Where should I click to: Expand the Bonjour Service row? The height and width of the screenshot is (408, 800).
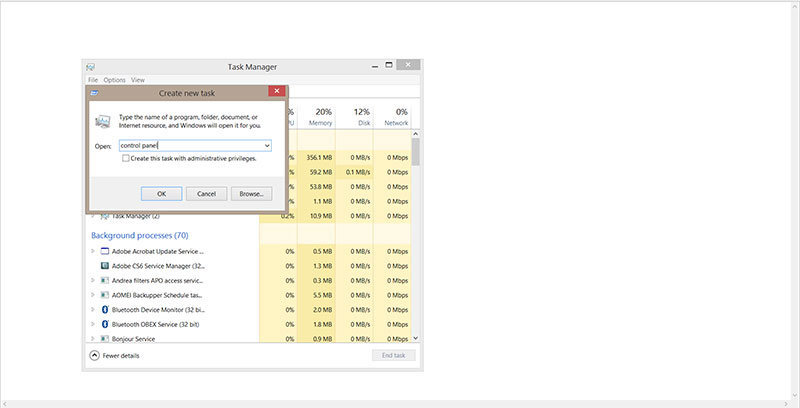tap(92, 339)
